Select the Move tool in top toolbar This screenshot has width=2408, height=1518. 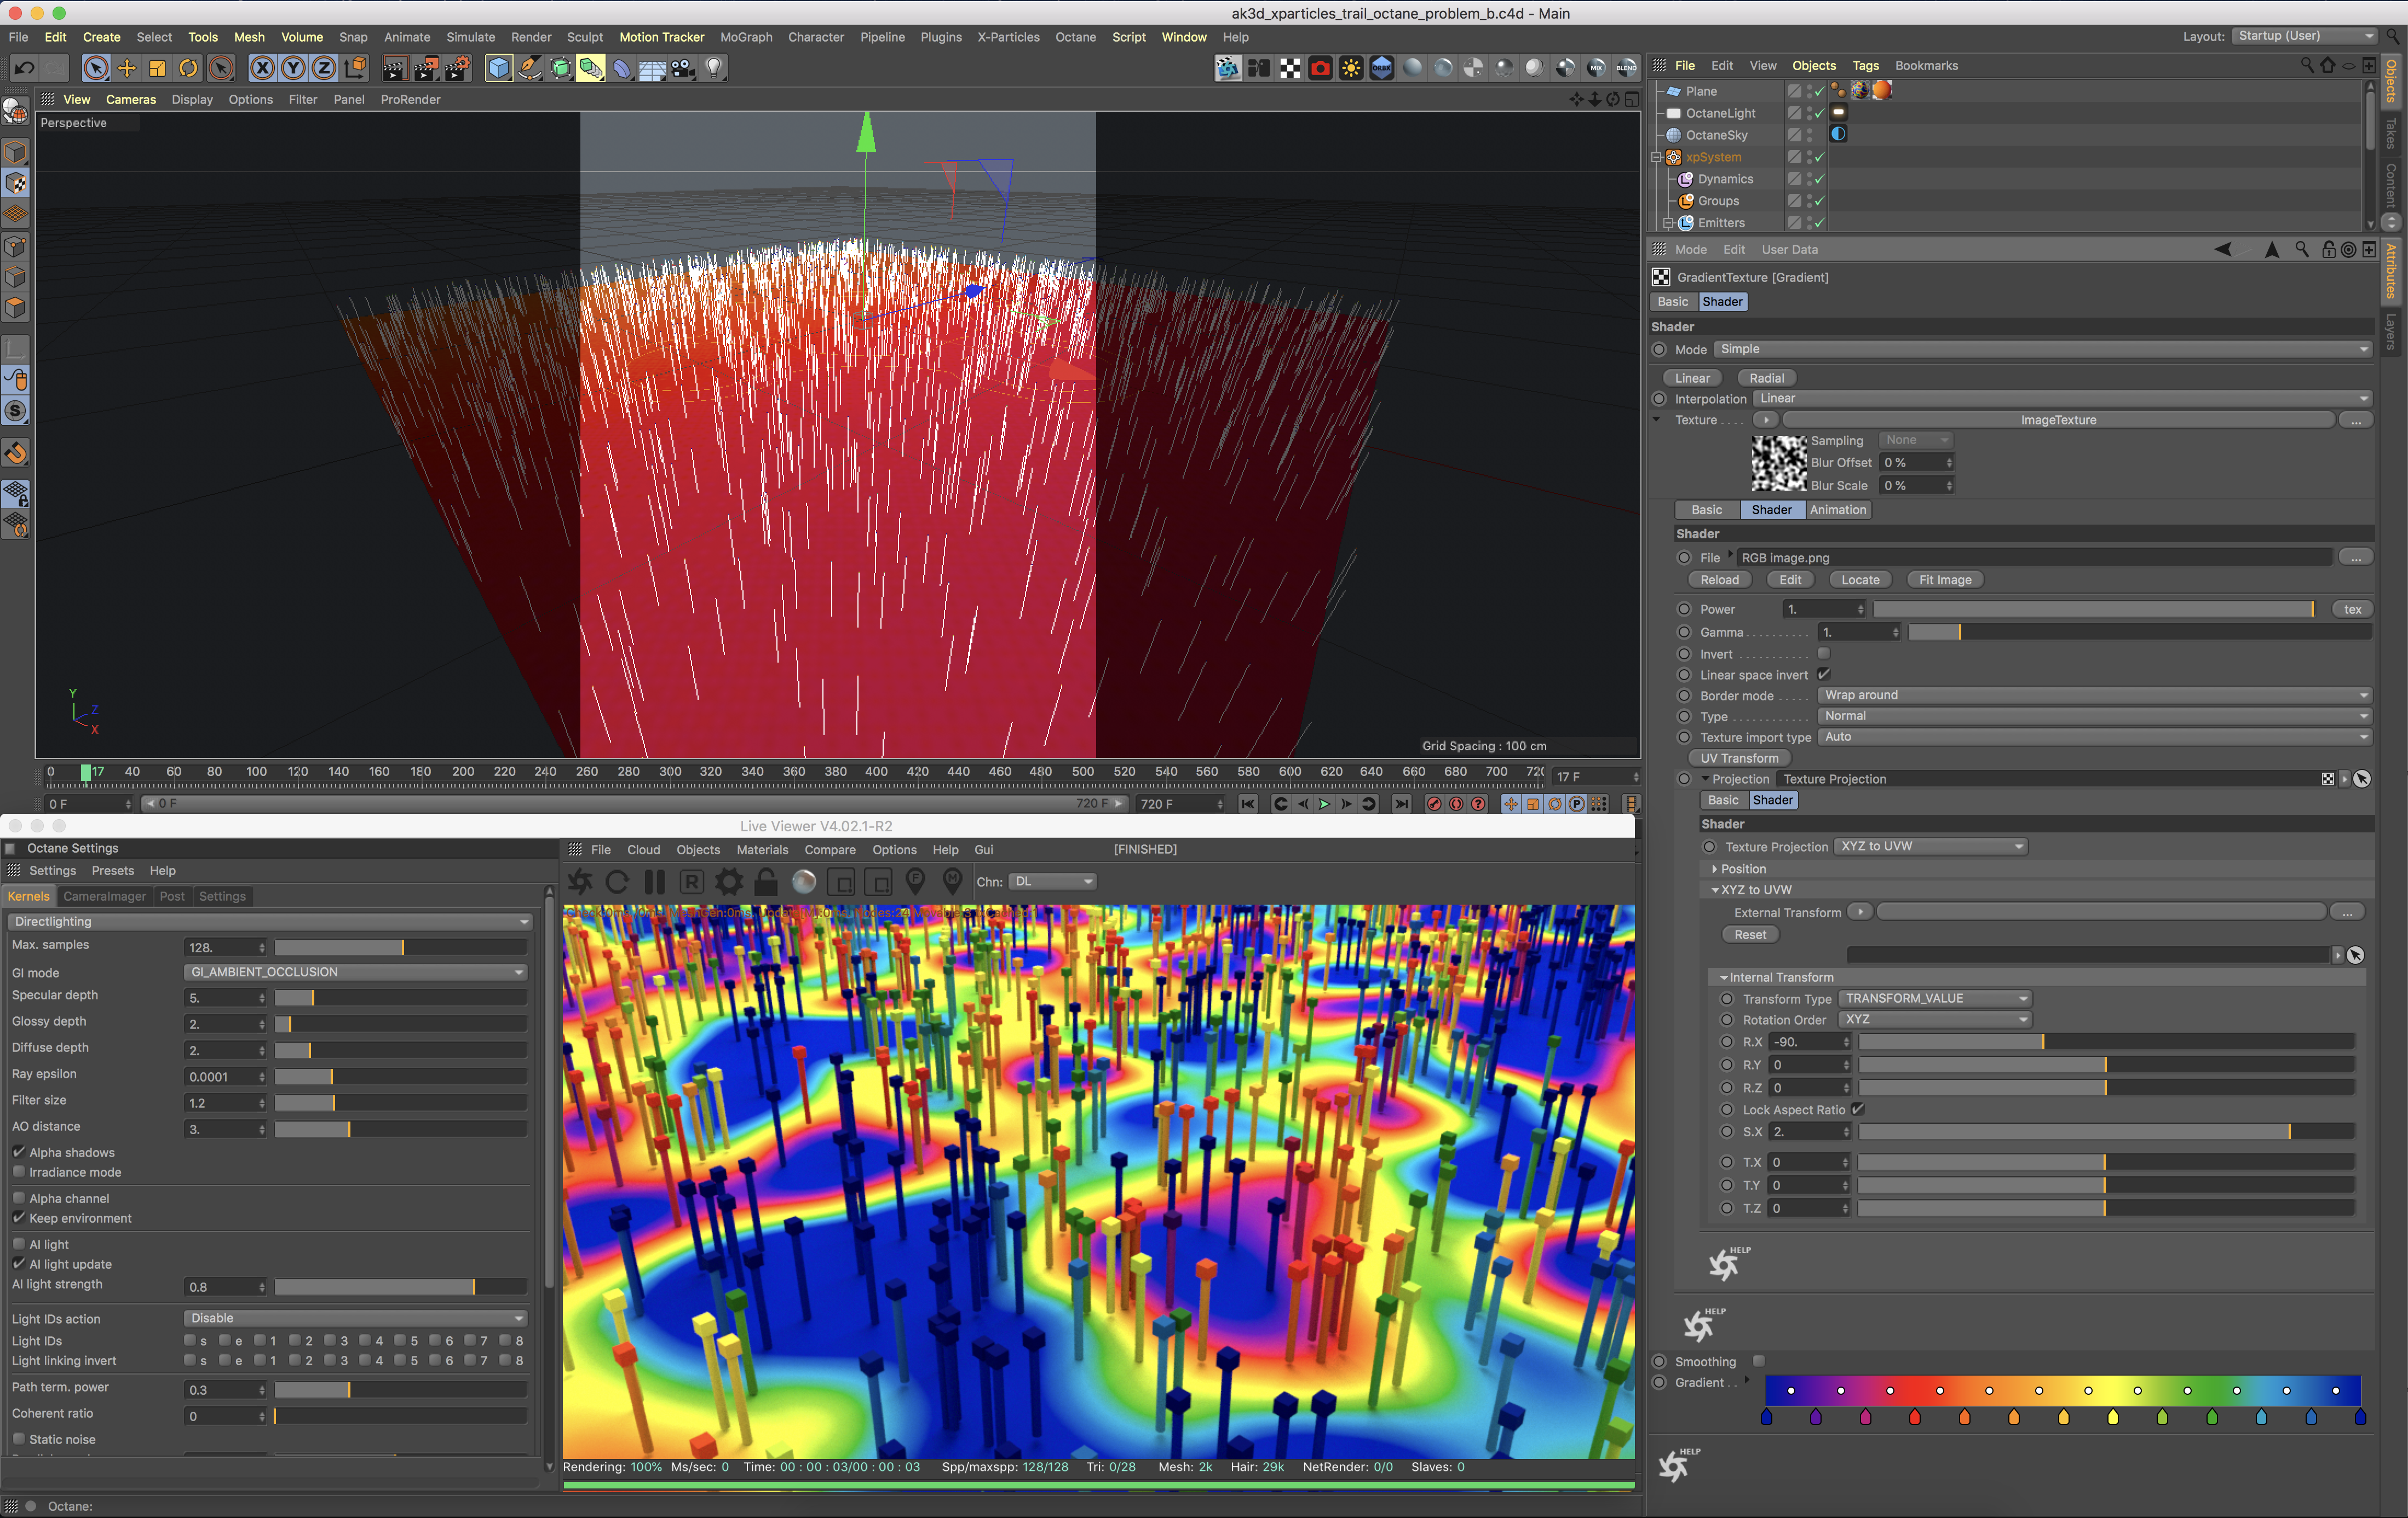click(x=127, y=68)
